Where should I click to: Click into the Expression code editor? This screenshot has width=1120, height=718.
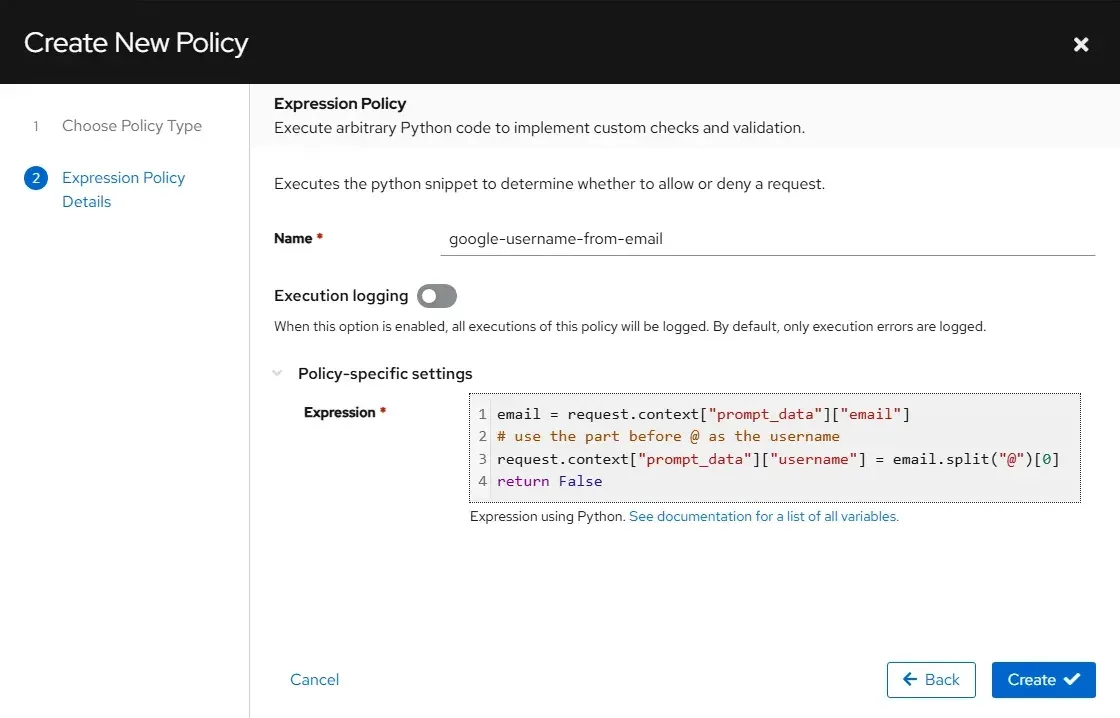[x=775, y=448]
